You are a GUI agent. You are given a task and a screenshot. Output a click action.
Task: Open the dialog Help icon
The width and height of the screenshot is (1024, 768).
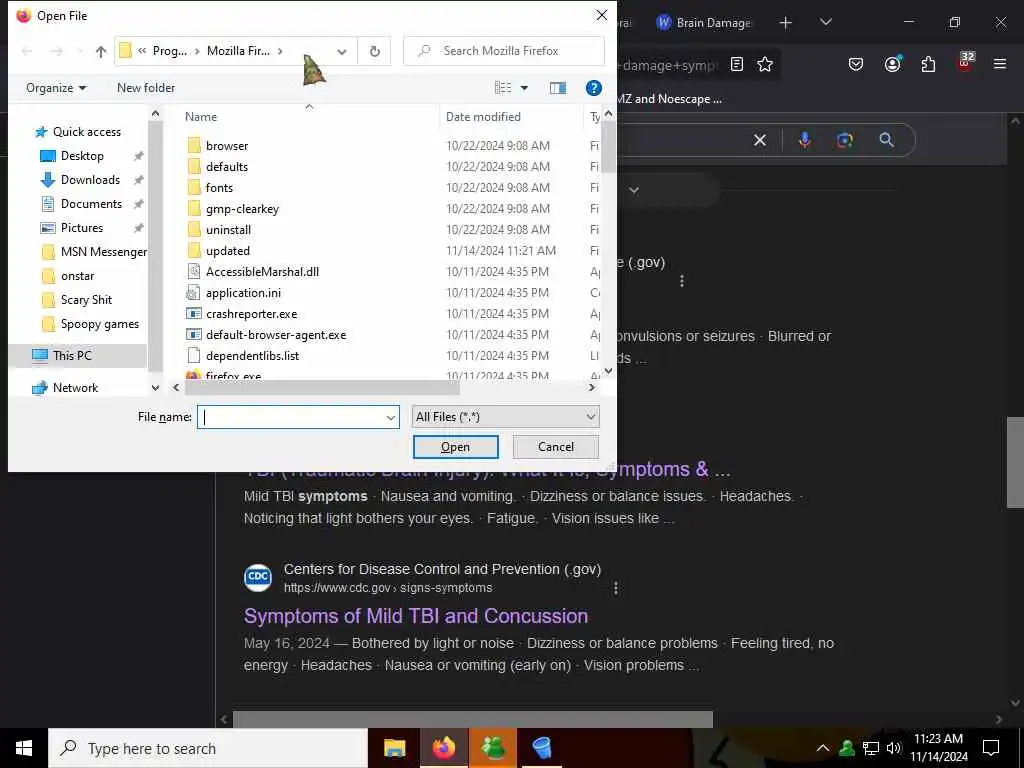(x=593, y=88)
